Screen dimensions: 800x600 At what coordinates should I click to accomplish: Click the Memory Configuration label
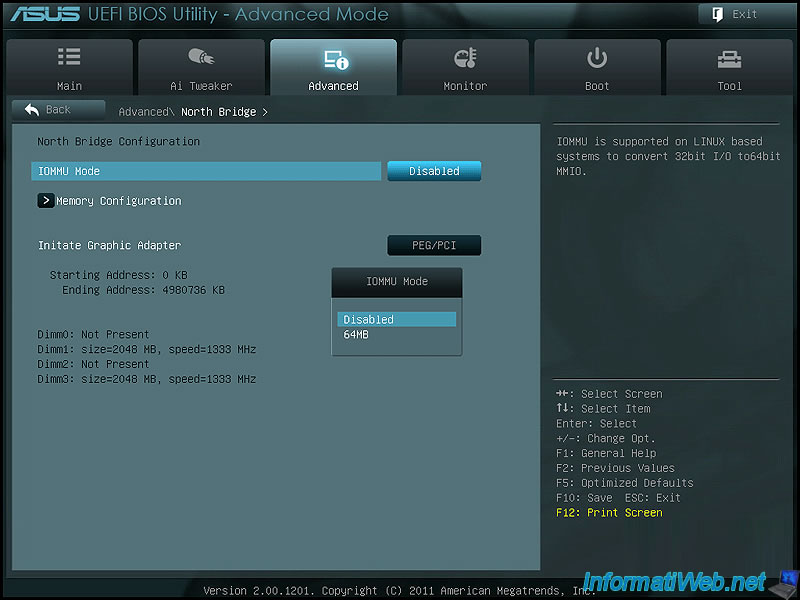tap(119, 201)
